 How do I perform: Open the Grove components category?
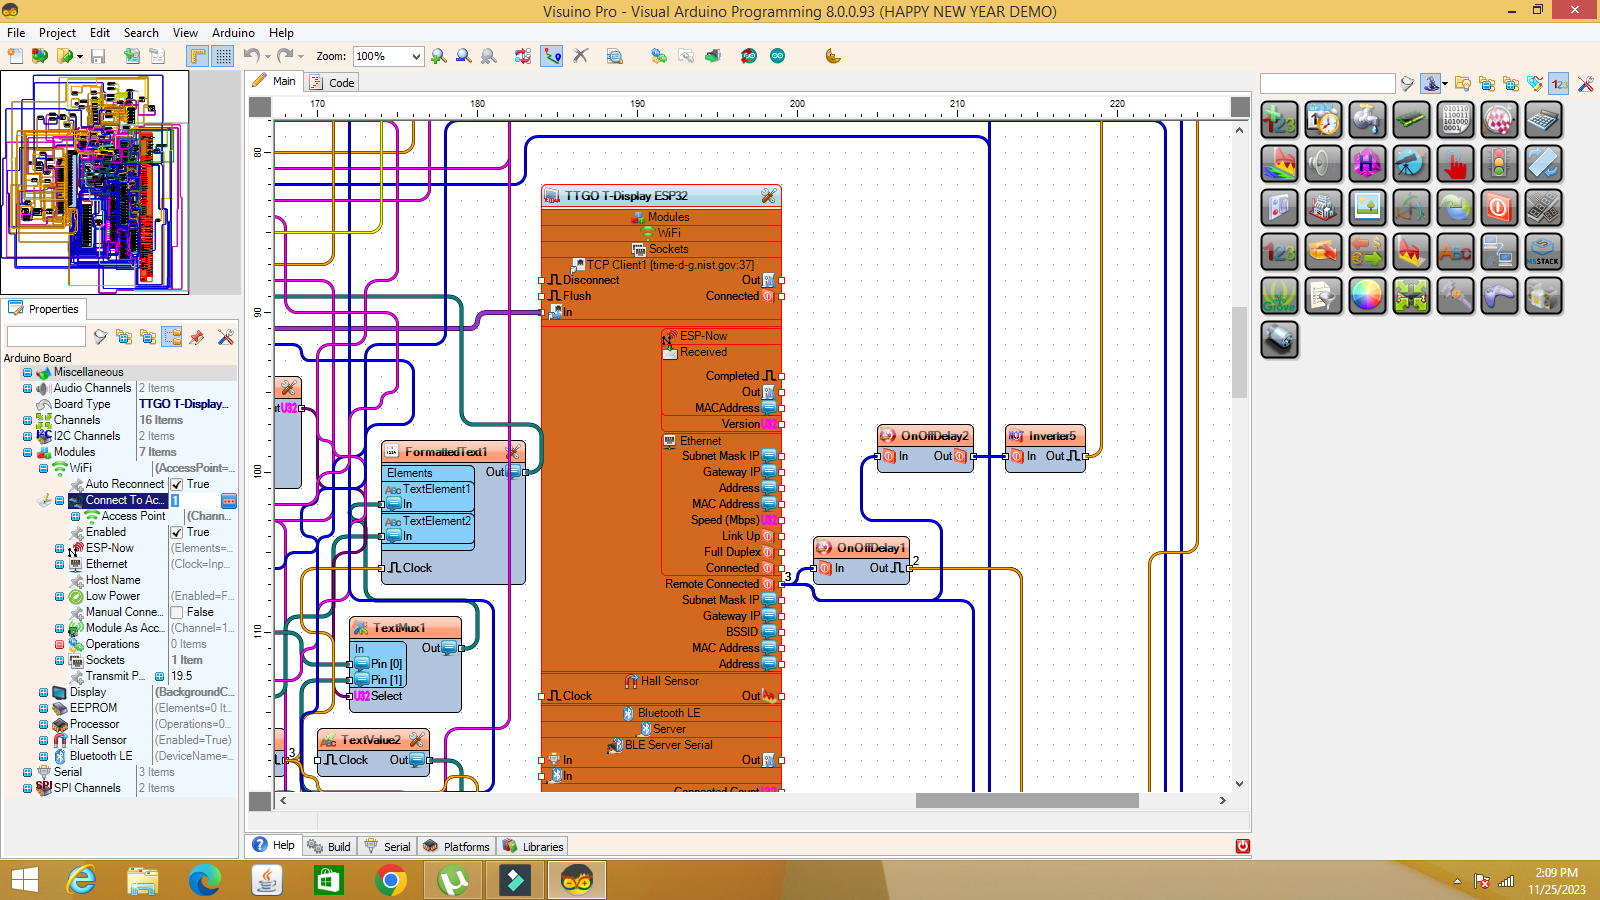1279,296
